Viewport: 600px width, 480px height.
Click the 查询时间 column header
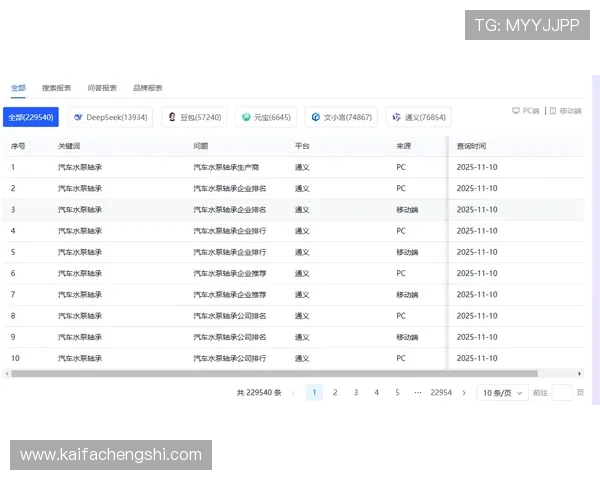tap(471, 146)
